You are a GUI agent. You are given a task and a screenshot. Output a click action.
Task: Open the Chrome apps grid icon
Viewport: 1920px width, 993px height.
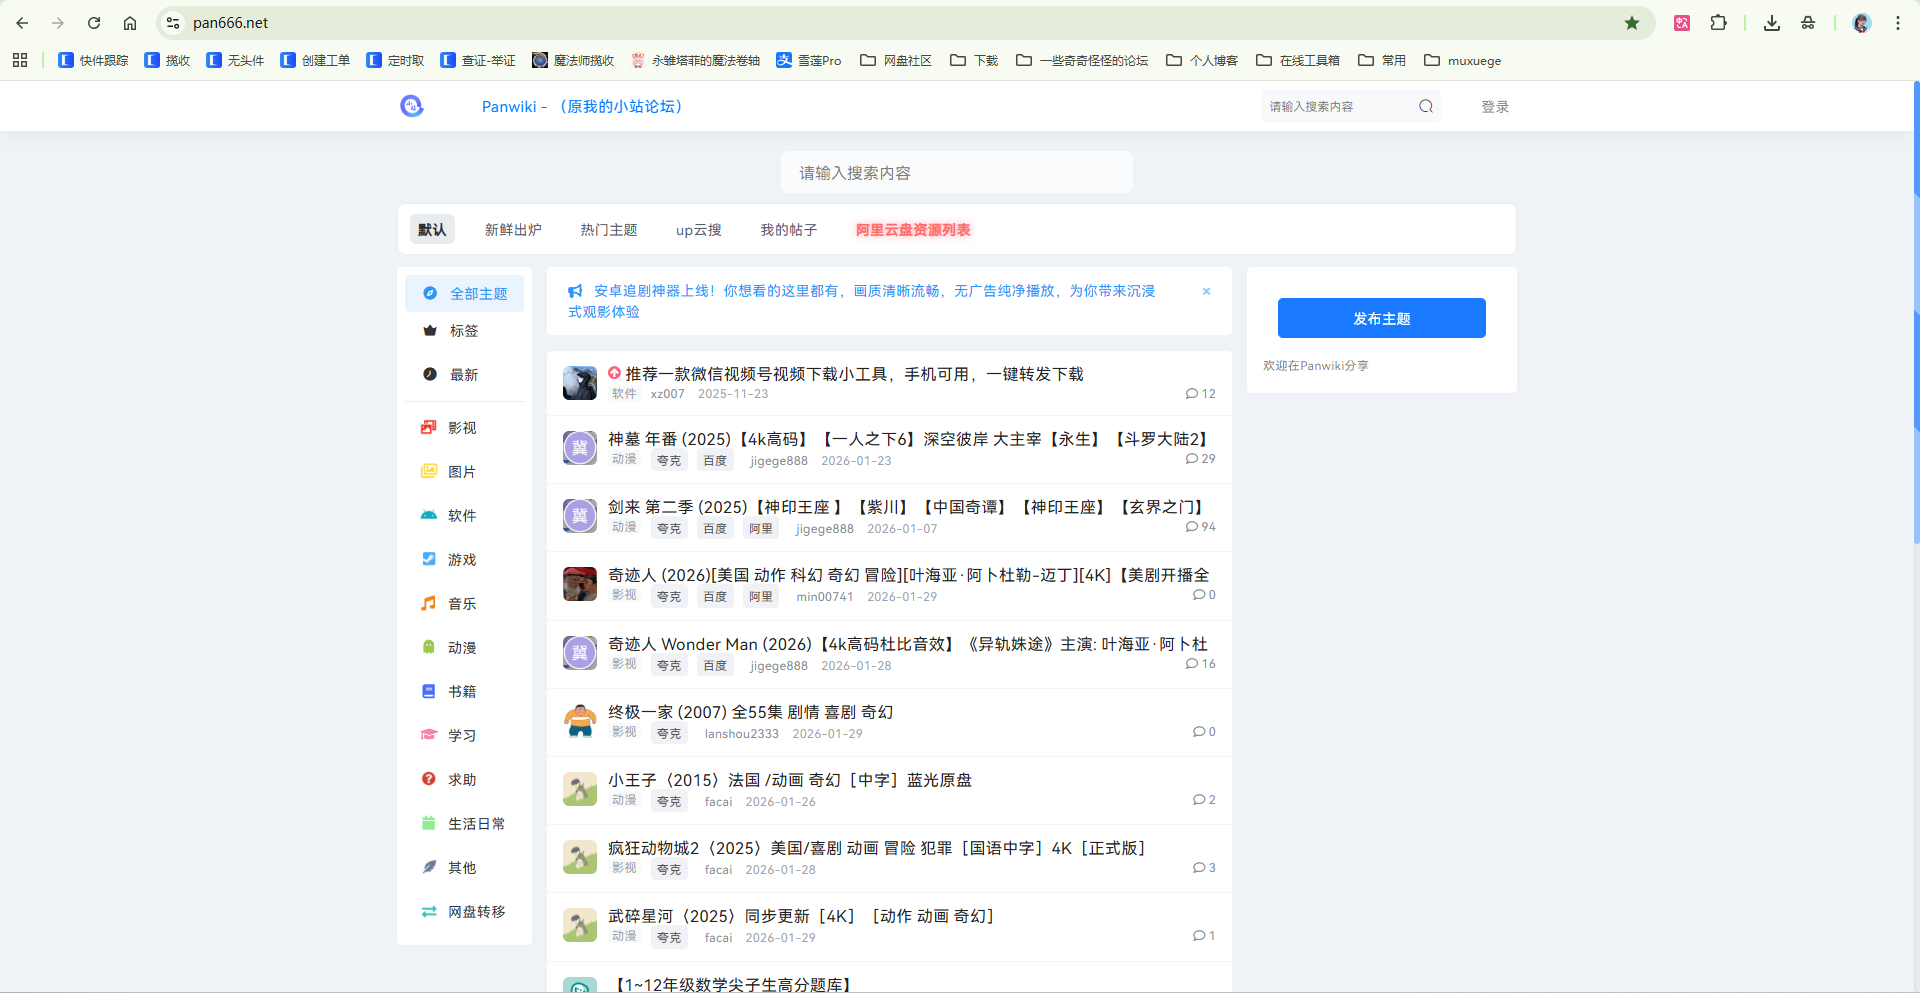tap(20, 60)
